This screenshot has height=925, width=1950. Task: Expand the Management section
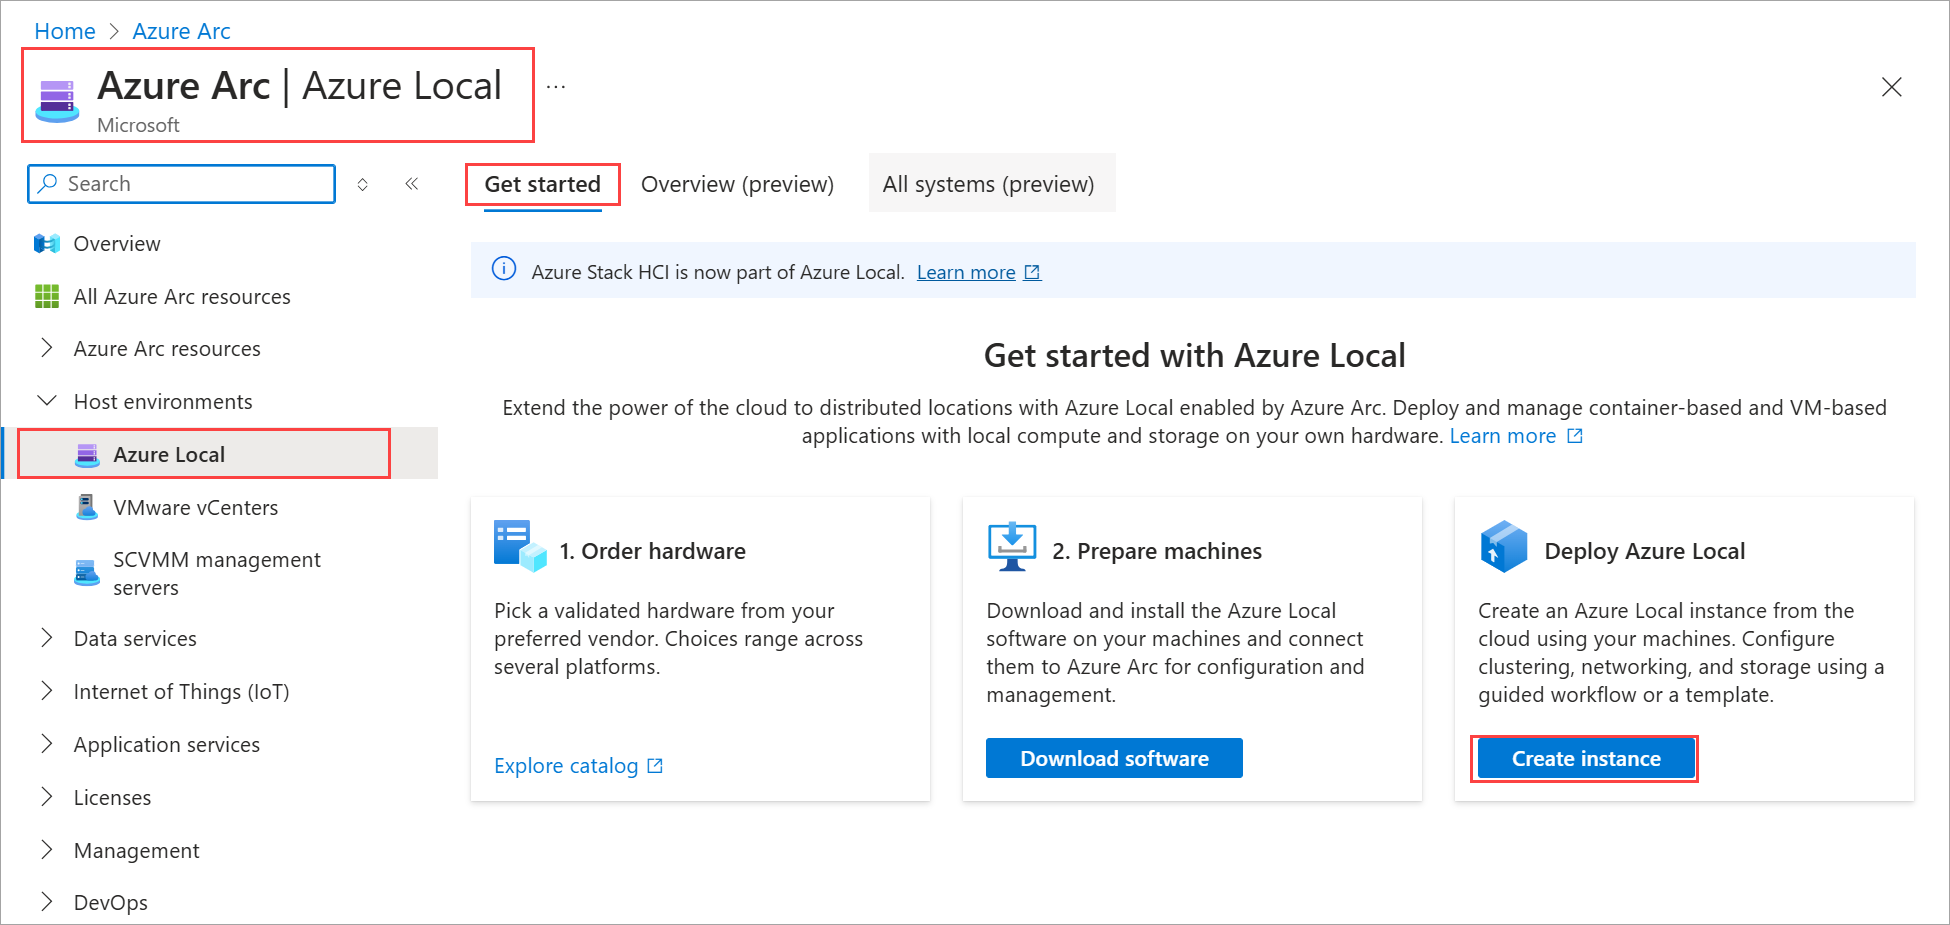[x=47, y=851]
